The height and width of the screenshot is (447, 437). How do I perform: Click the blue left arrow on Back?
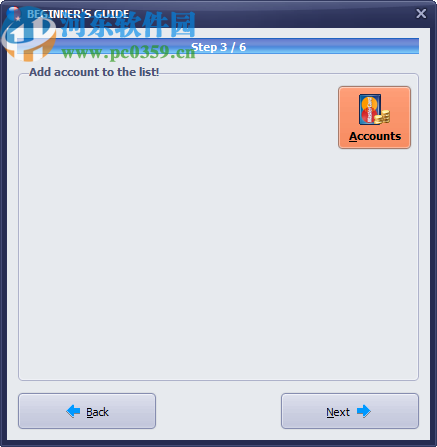(73, 411)
